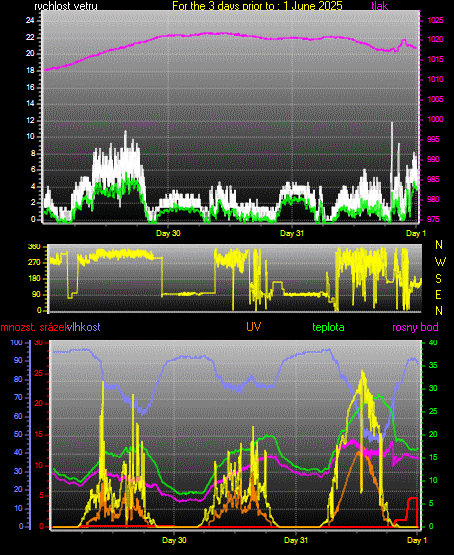Click the 'S' wind direction letter
Image resolution: width=454 pixels, height=555 pixels.
point(438,279)
